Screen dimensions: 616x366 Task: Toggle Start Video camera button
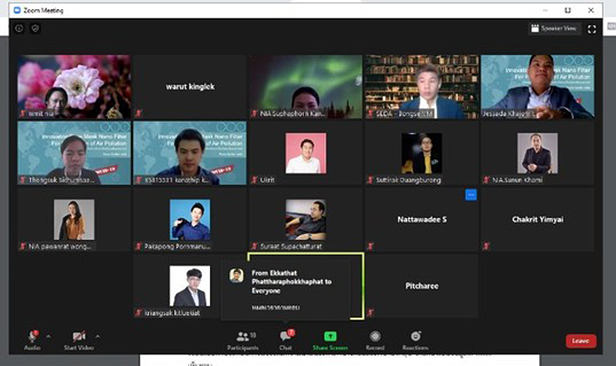coord(79,340)
